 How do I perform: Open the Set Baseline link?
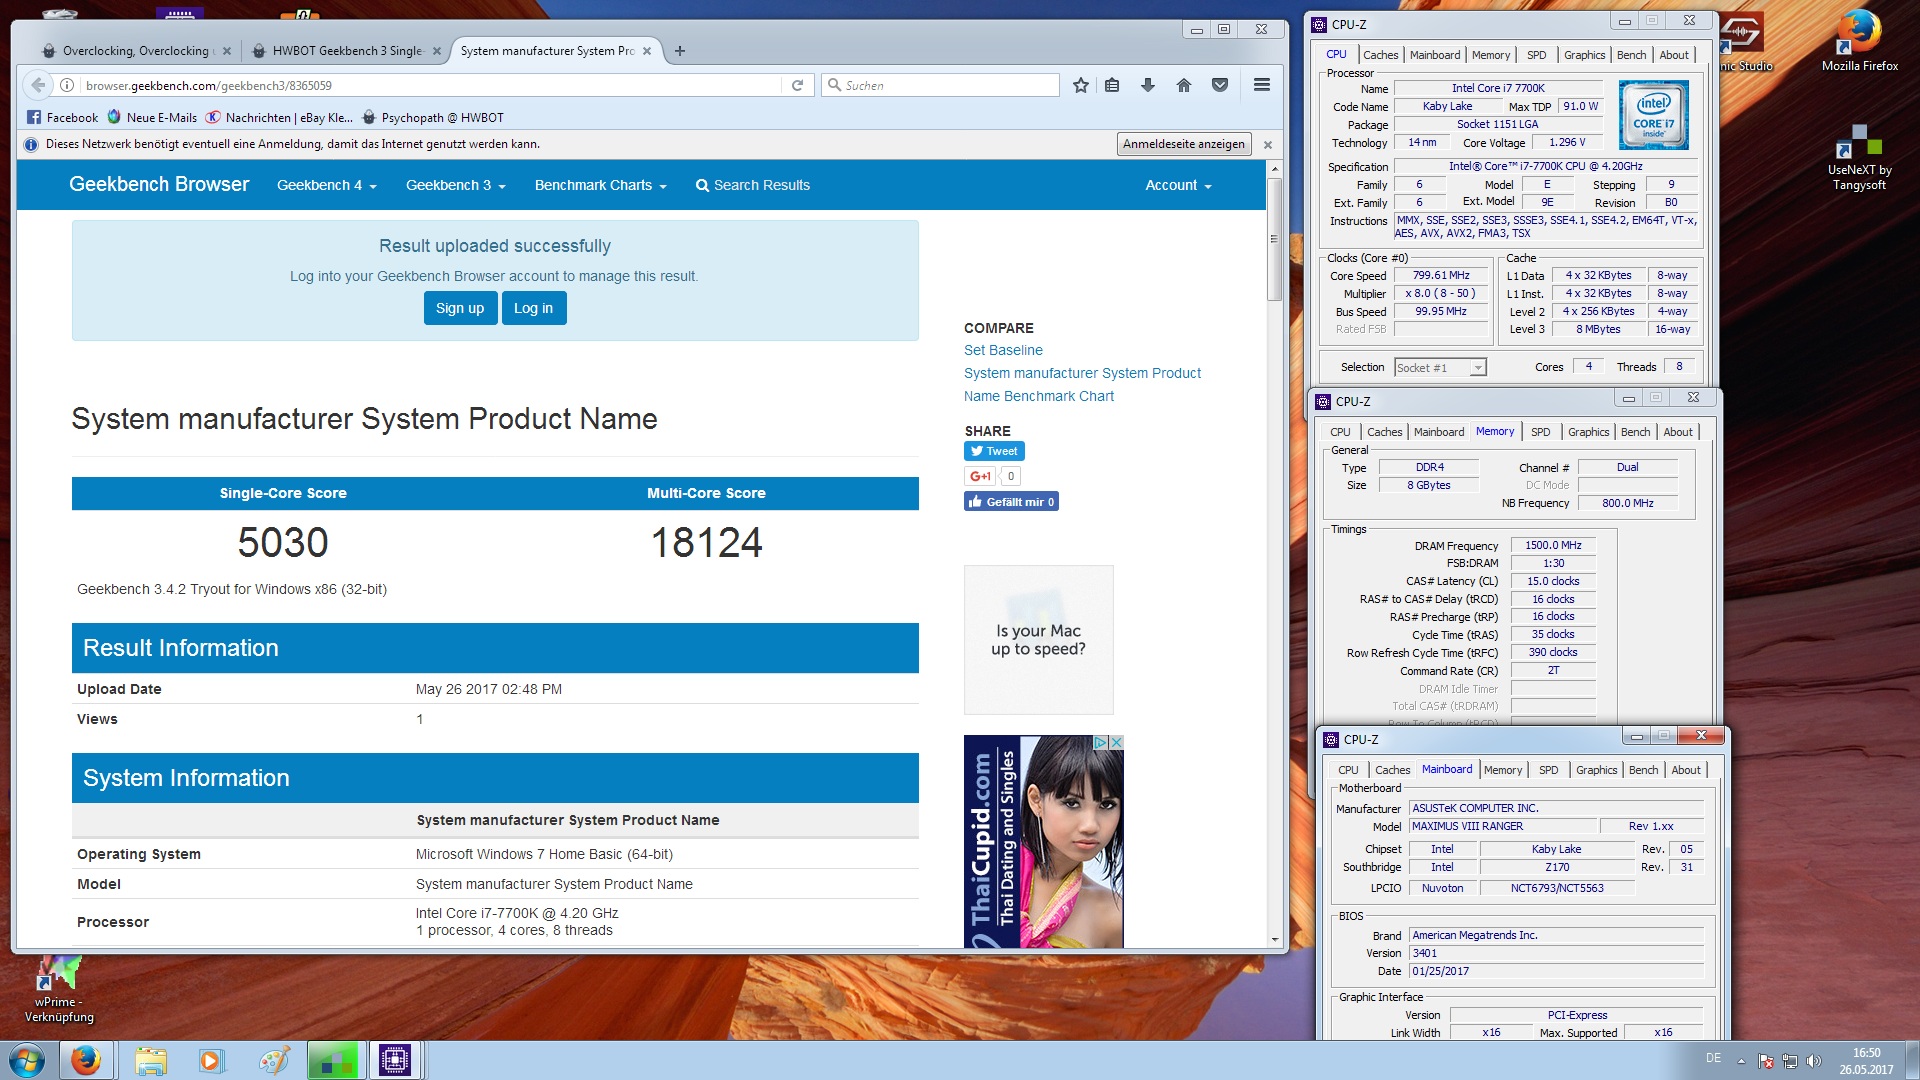pos(1003,350)
